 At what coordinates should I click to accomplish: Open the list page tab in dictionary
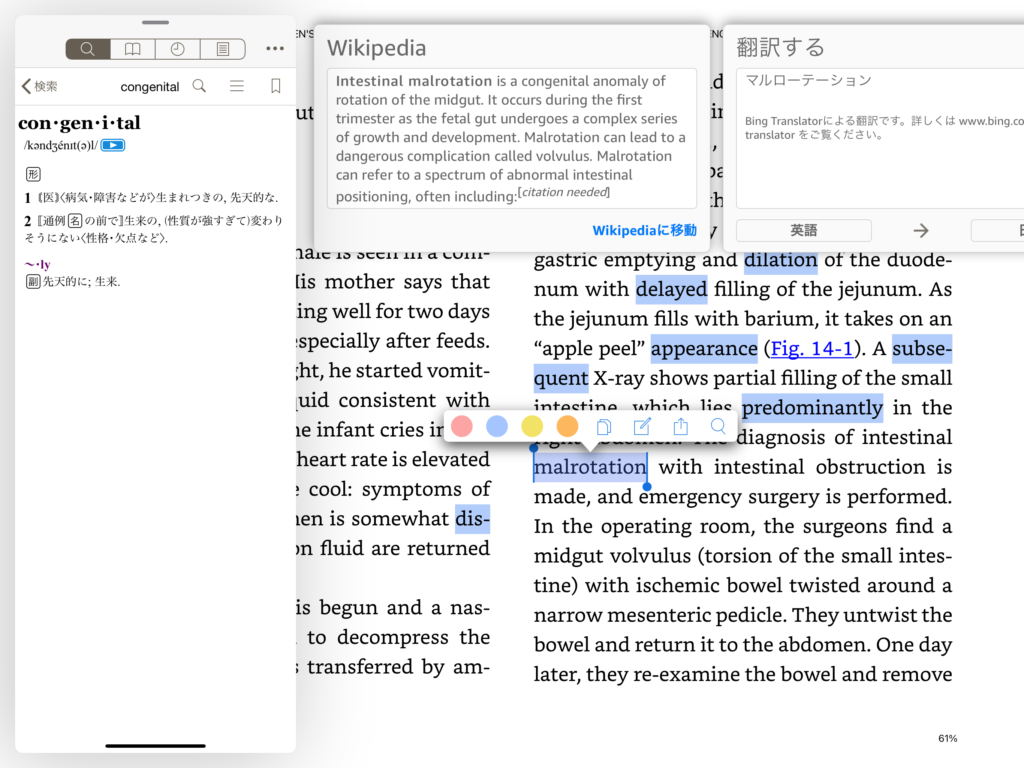tap(223, 49)
